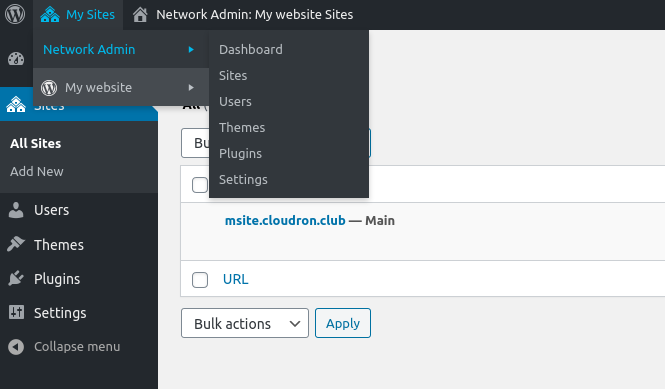Click the WordPress logo in admin bar

point(15,14)
